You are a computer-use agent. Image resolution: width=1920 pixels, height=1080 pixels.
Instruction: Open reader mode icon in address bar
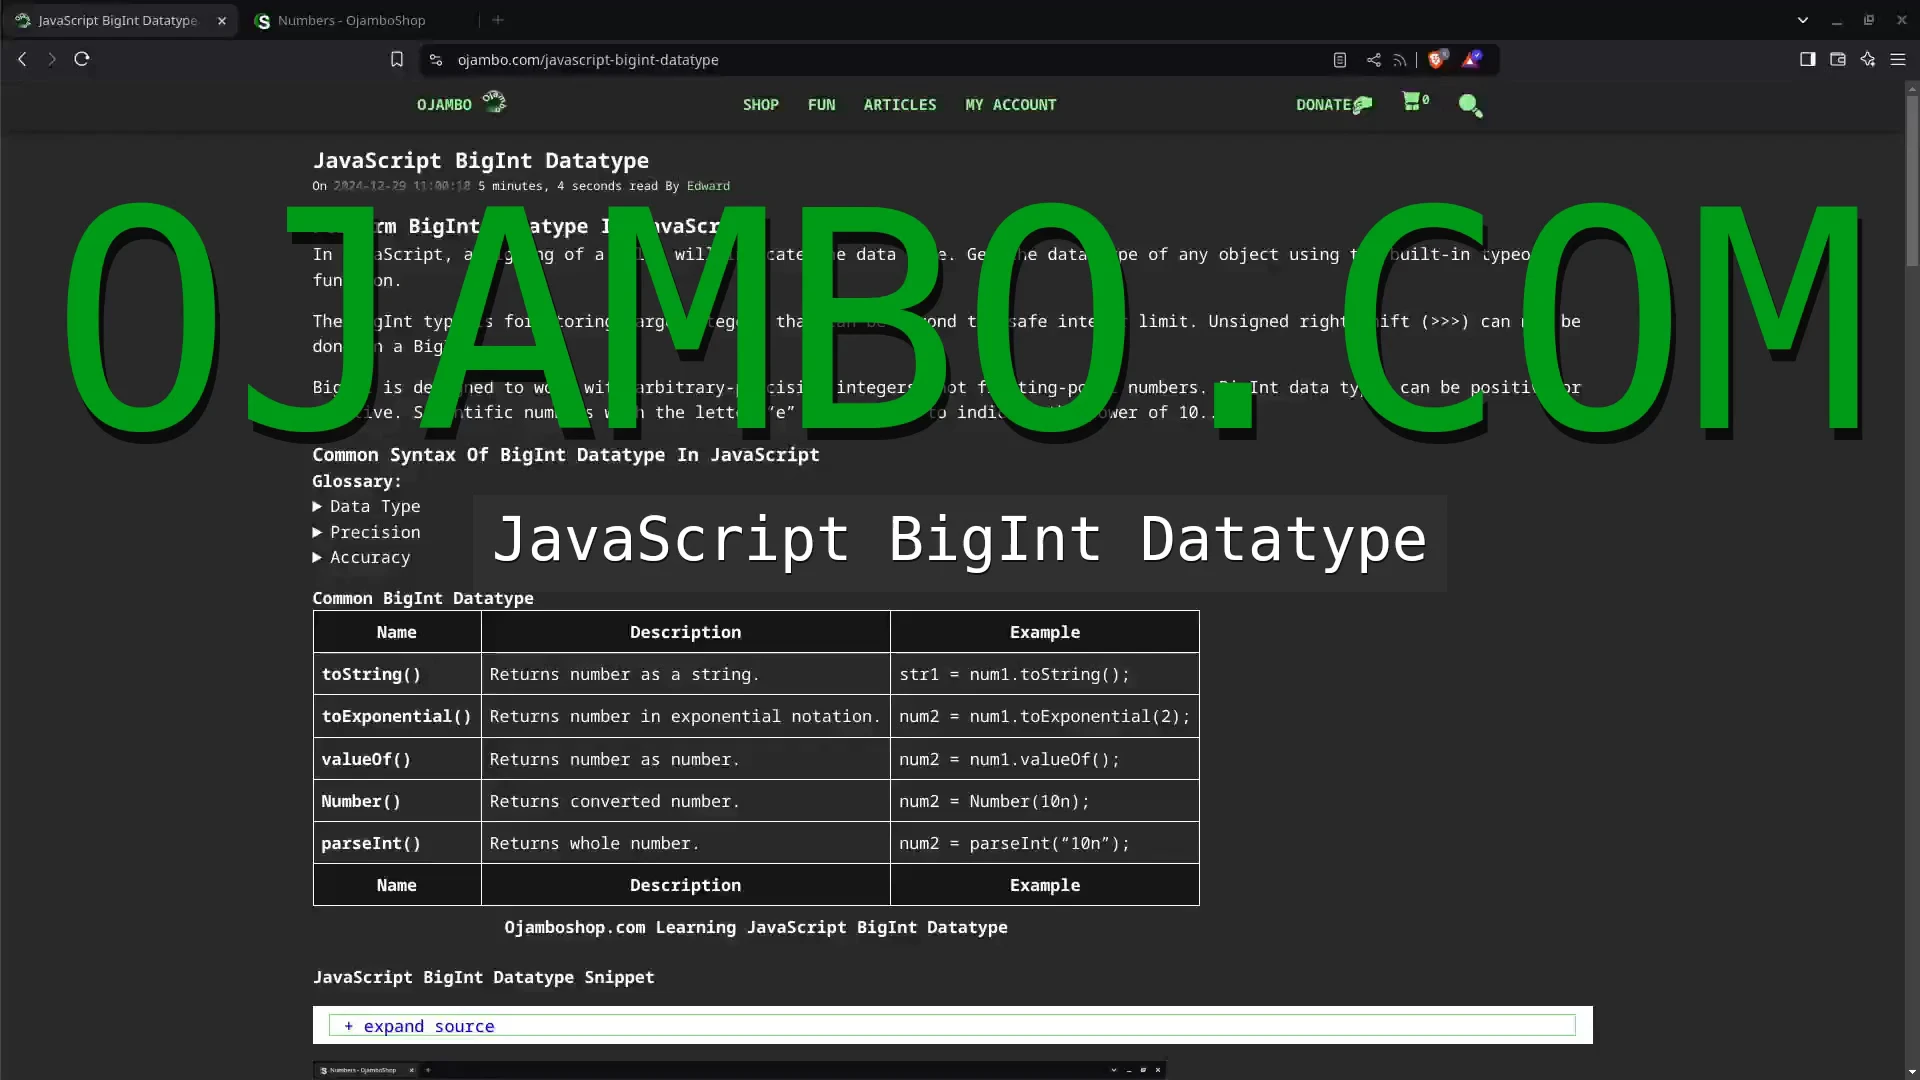pos(1340,60)
